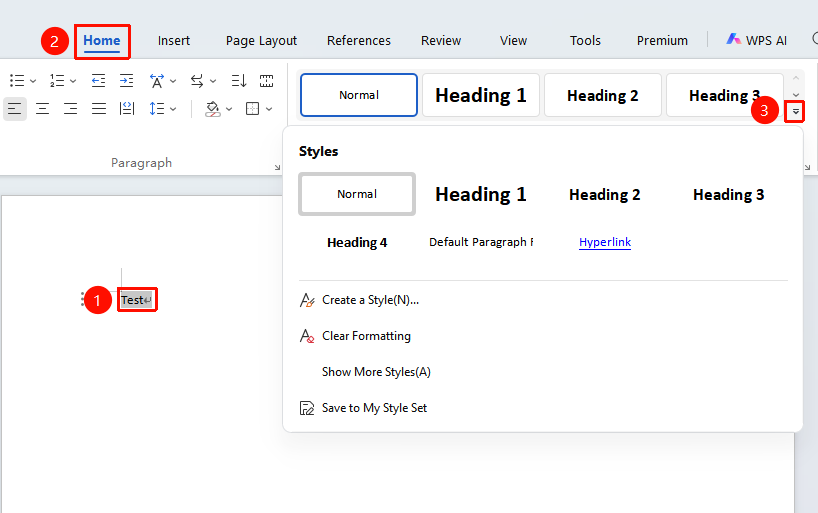Apply distributed alignment
This screenshot has height=513, width=818.
[127, 109]
